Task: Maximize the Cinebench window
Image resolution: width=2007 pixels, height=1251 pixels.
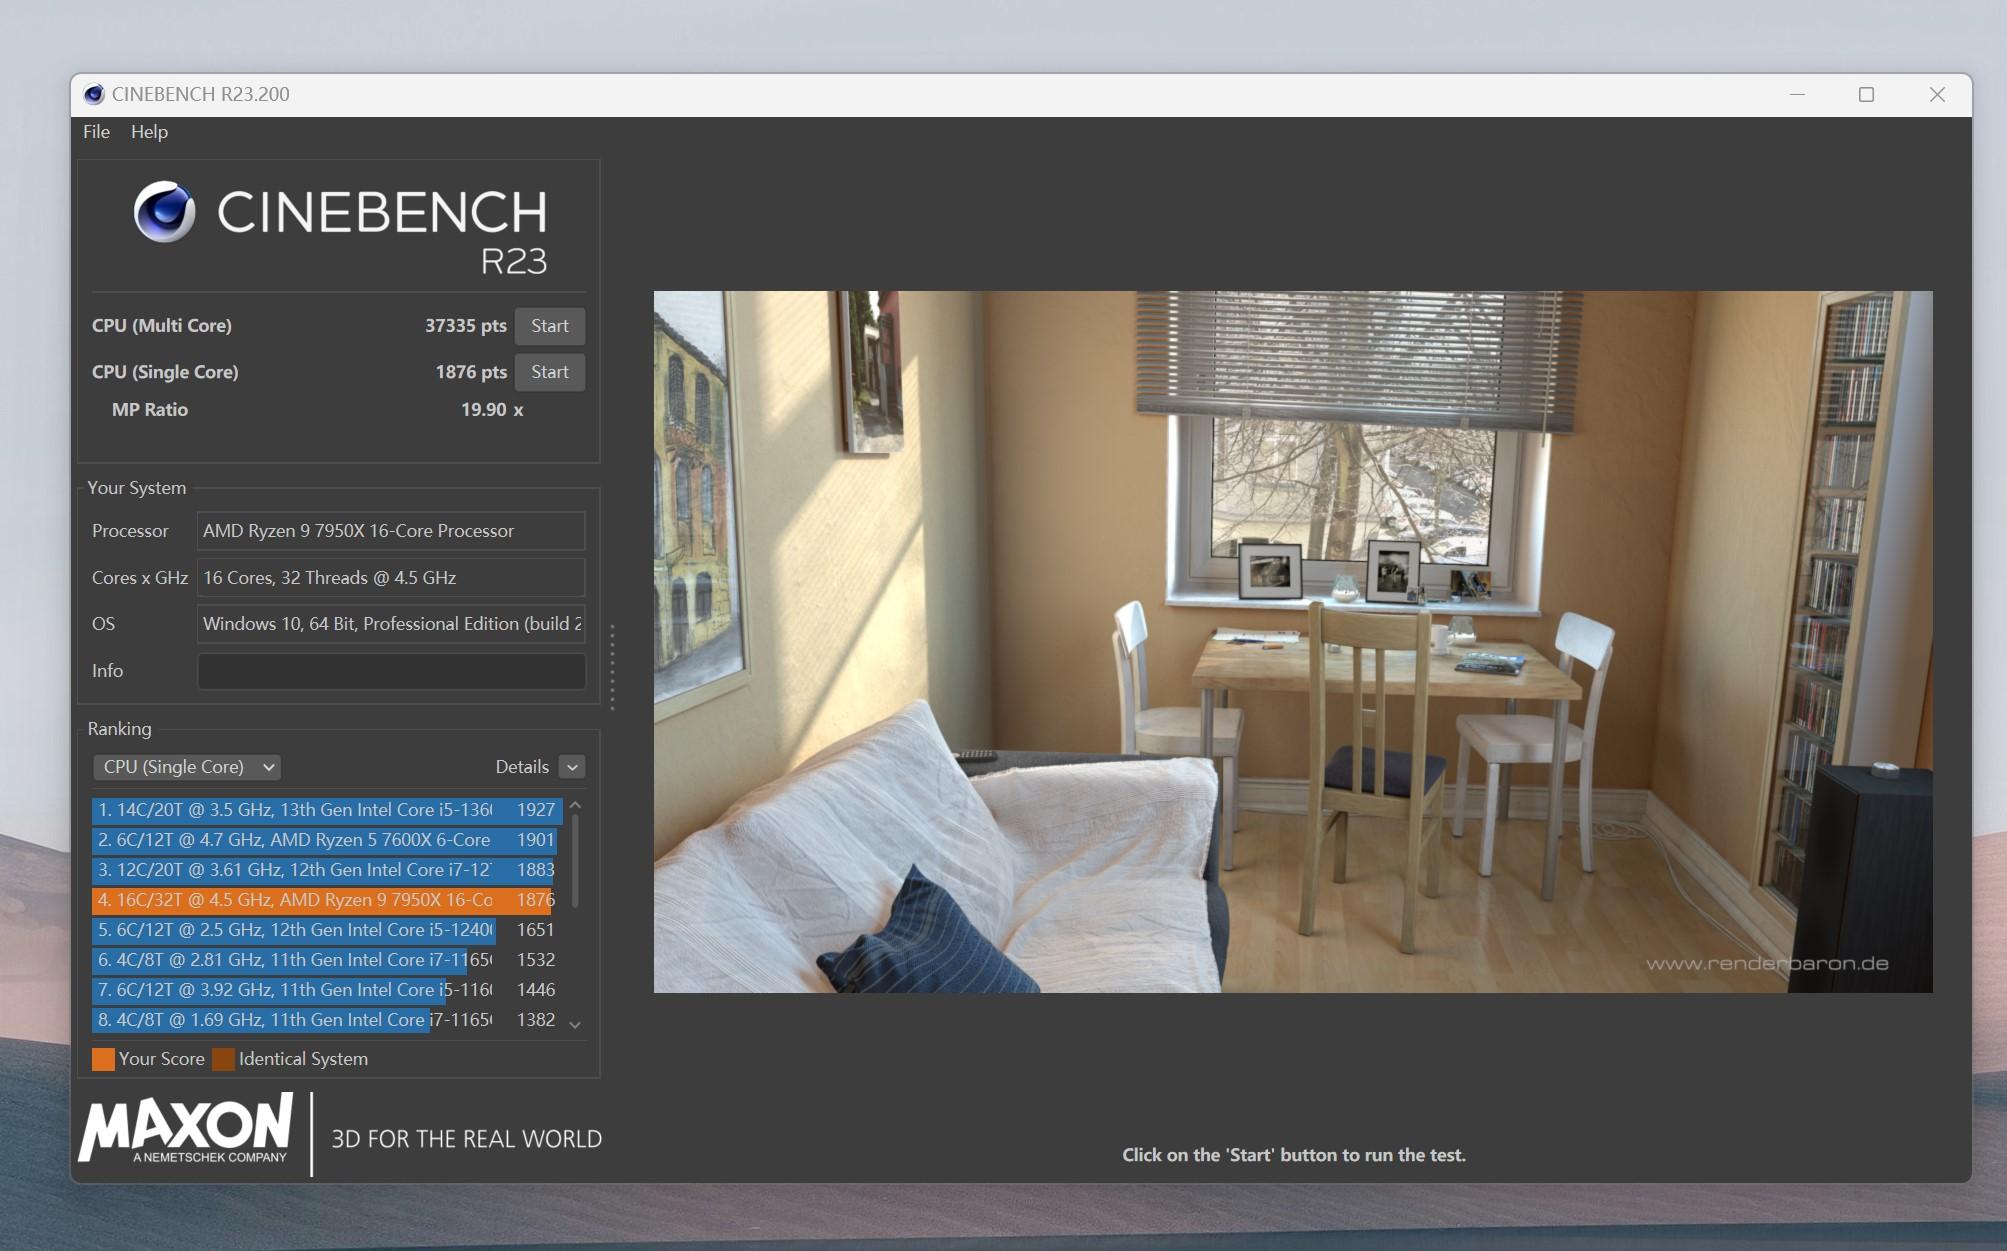Action: (x=1866, y=94)
